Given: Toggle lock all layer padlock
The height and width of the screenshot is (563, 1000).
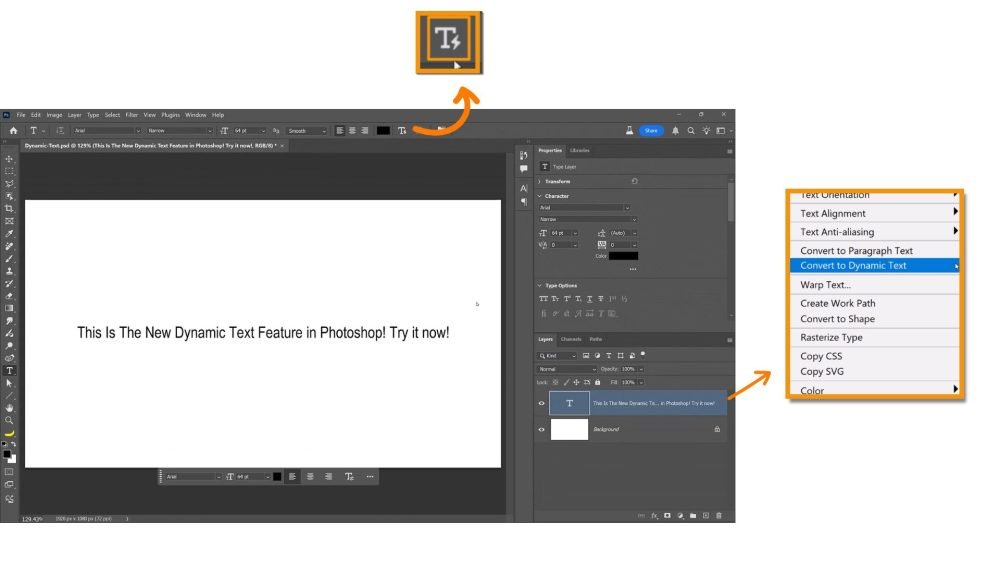Looking at the screenshot, I should click(x=598, y=382).
